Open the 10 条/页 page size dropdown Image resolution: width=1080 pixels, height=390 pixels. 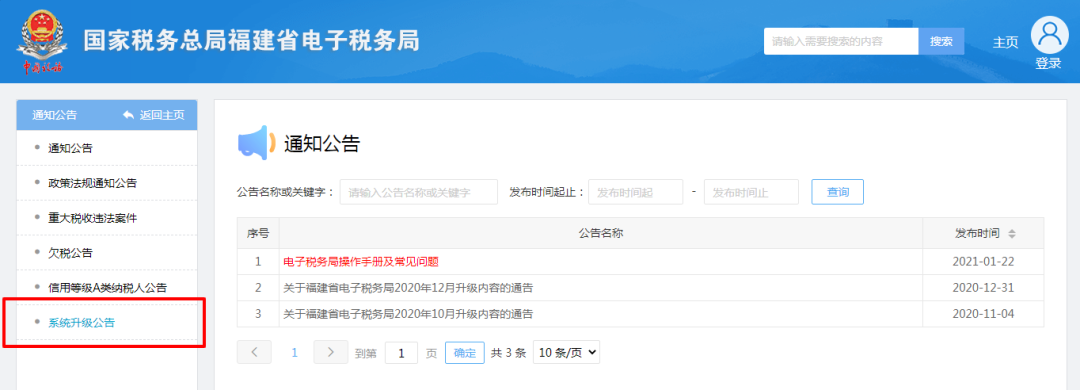click(567, 352)
